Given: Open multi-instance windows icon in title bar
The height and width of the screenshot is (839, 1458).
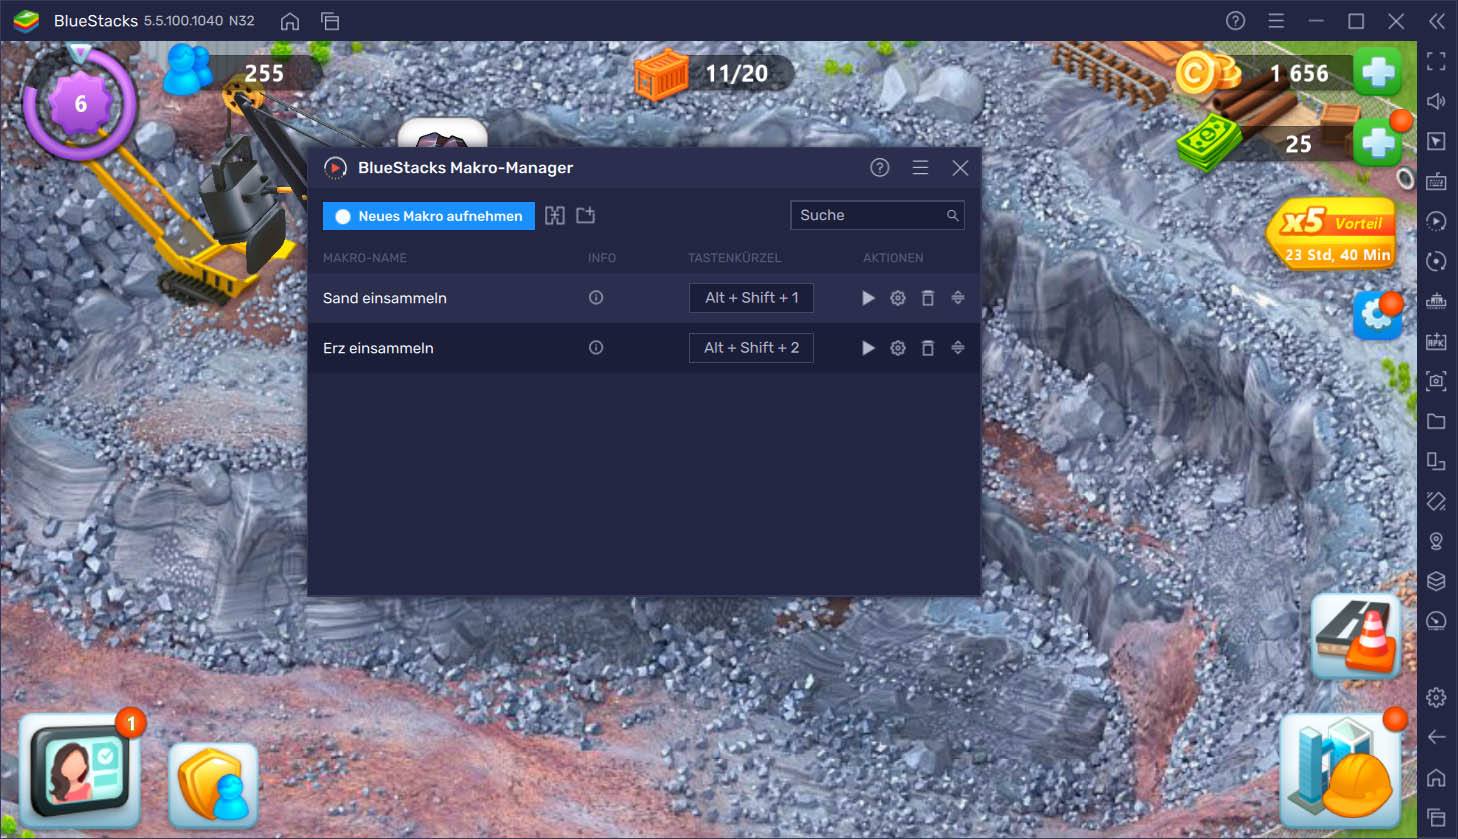Looking at the screenshot, I should click(330, 21).
